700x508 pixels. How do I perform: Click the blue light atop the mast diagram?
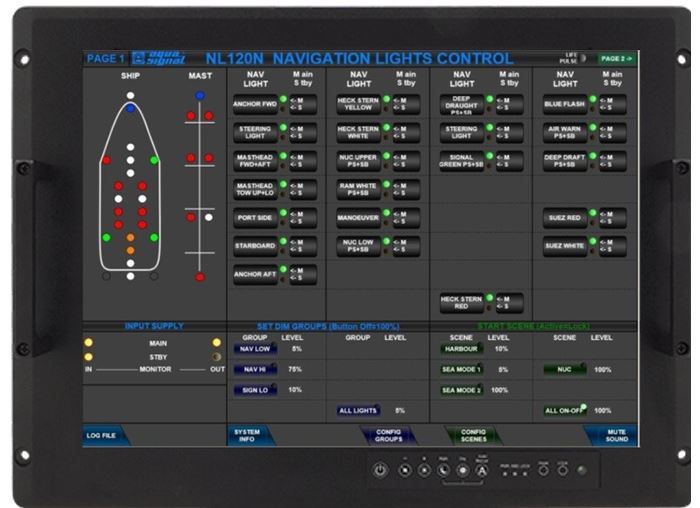point(200,96)
